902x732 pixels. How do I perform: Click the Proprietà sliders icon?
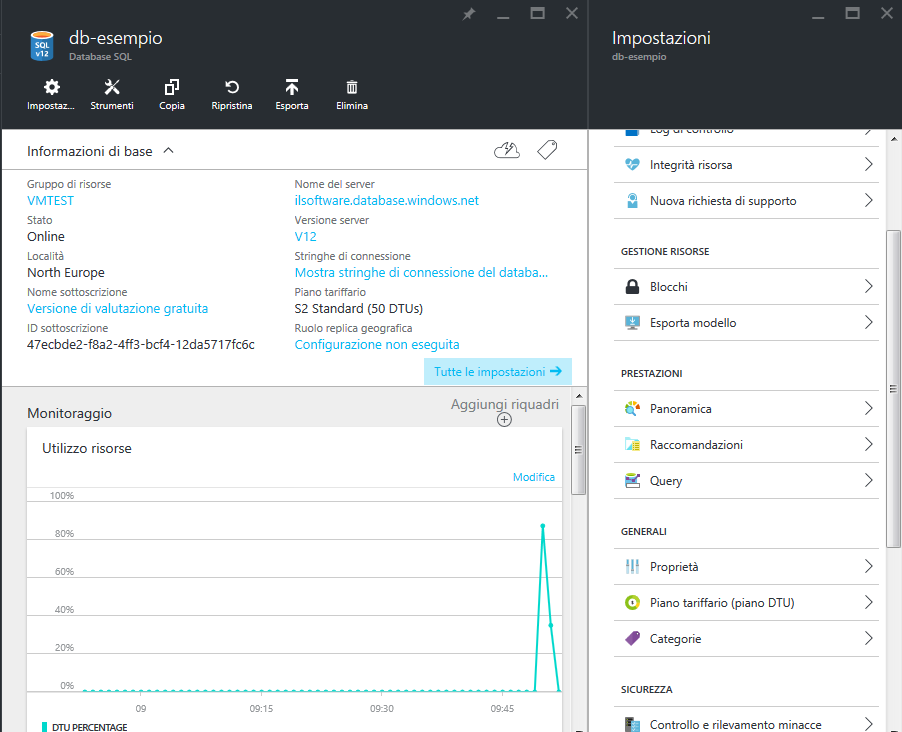pyautogui.click(x=632, y=567)
